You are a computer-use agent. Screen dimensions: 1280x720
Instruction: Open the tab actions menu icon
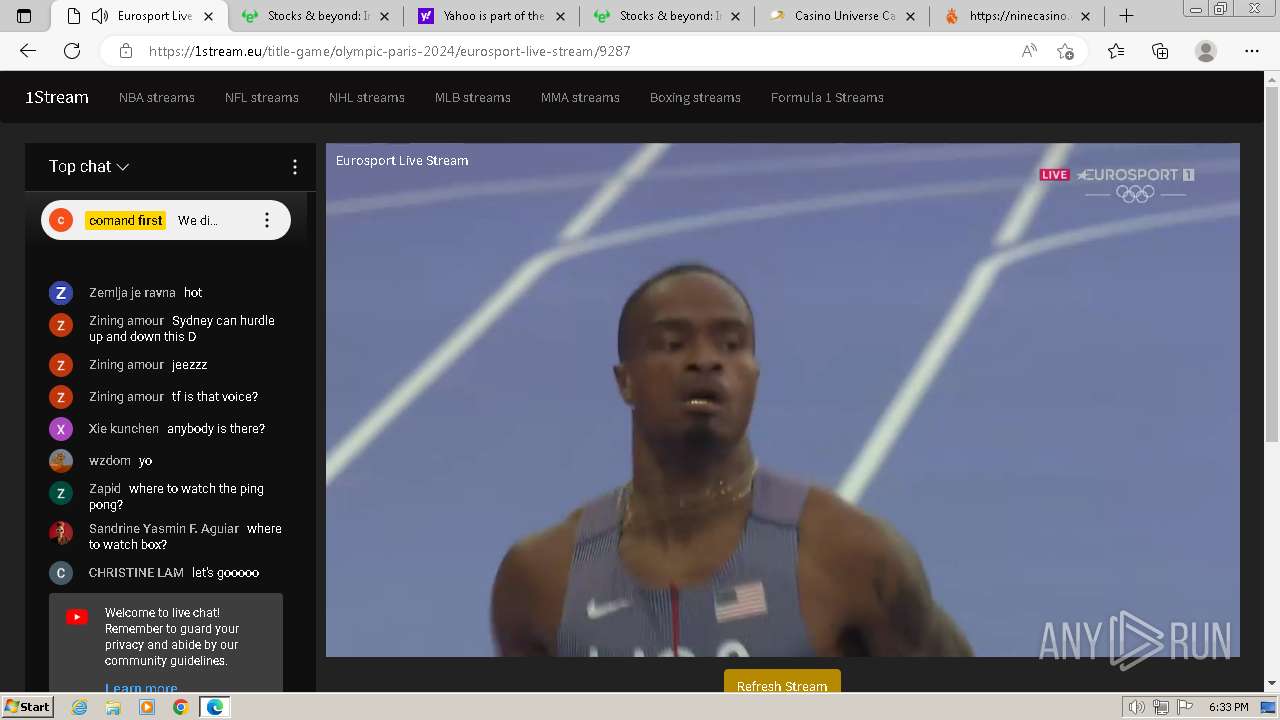(x=24, y=16)
